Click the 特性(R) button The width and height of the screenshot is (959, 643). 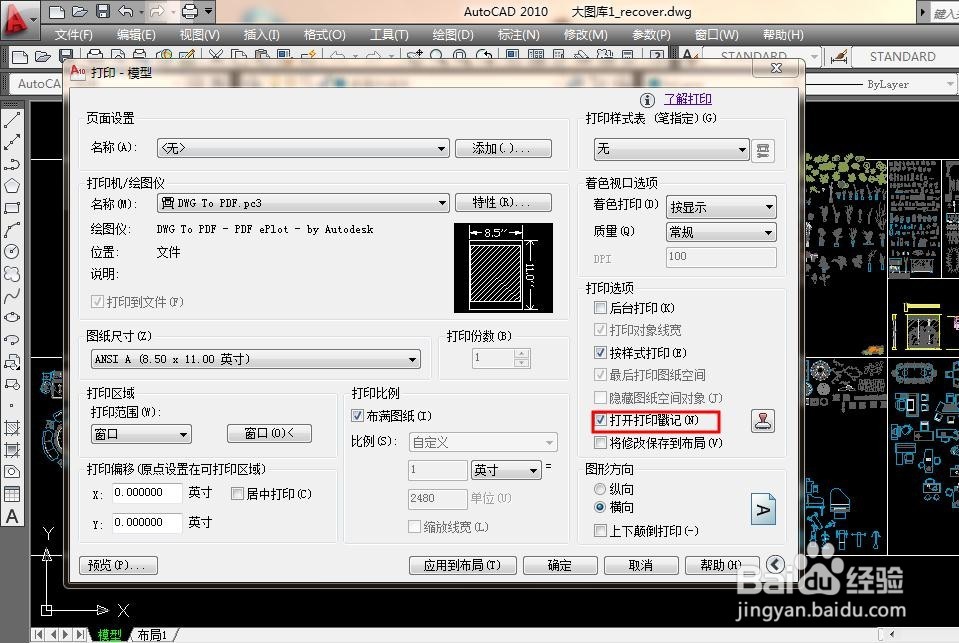503,203
